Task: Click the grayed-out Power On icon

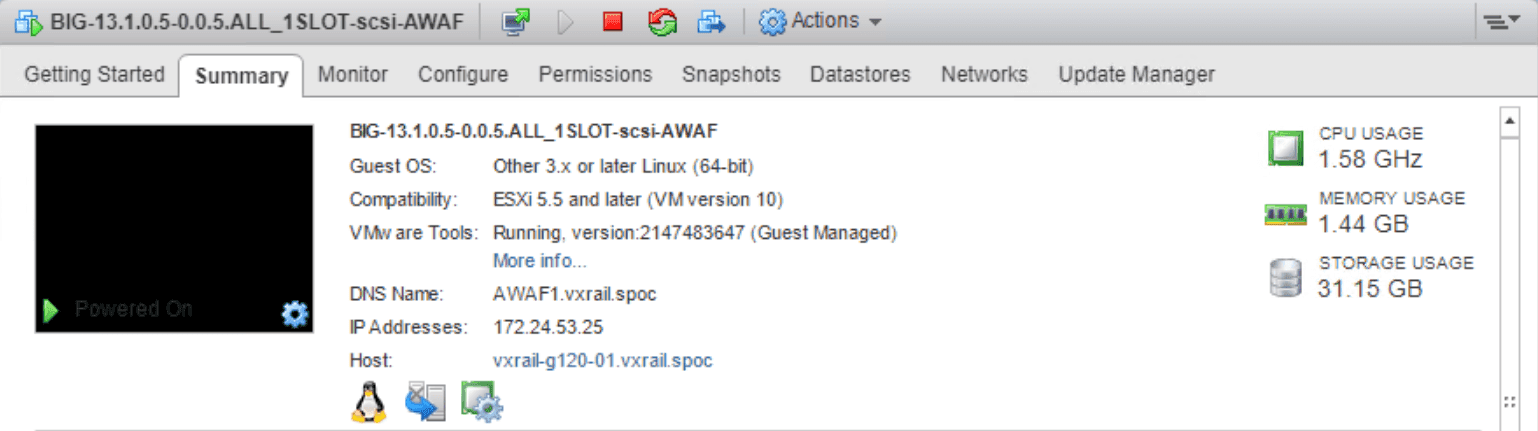Action: point(565,22)
